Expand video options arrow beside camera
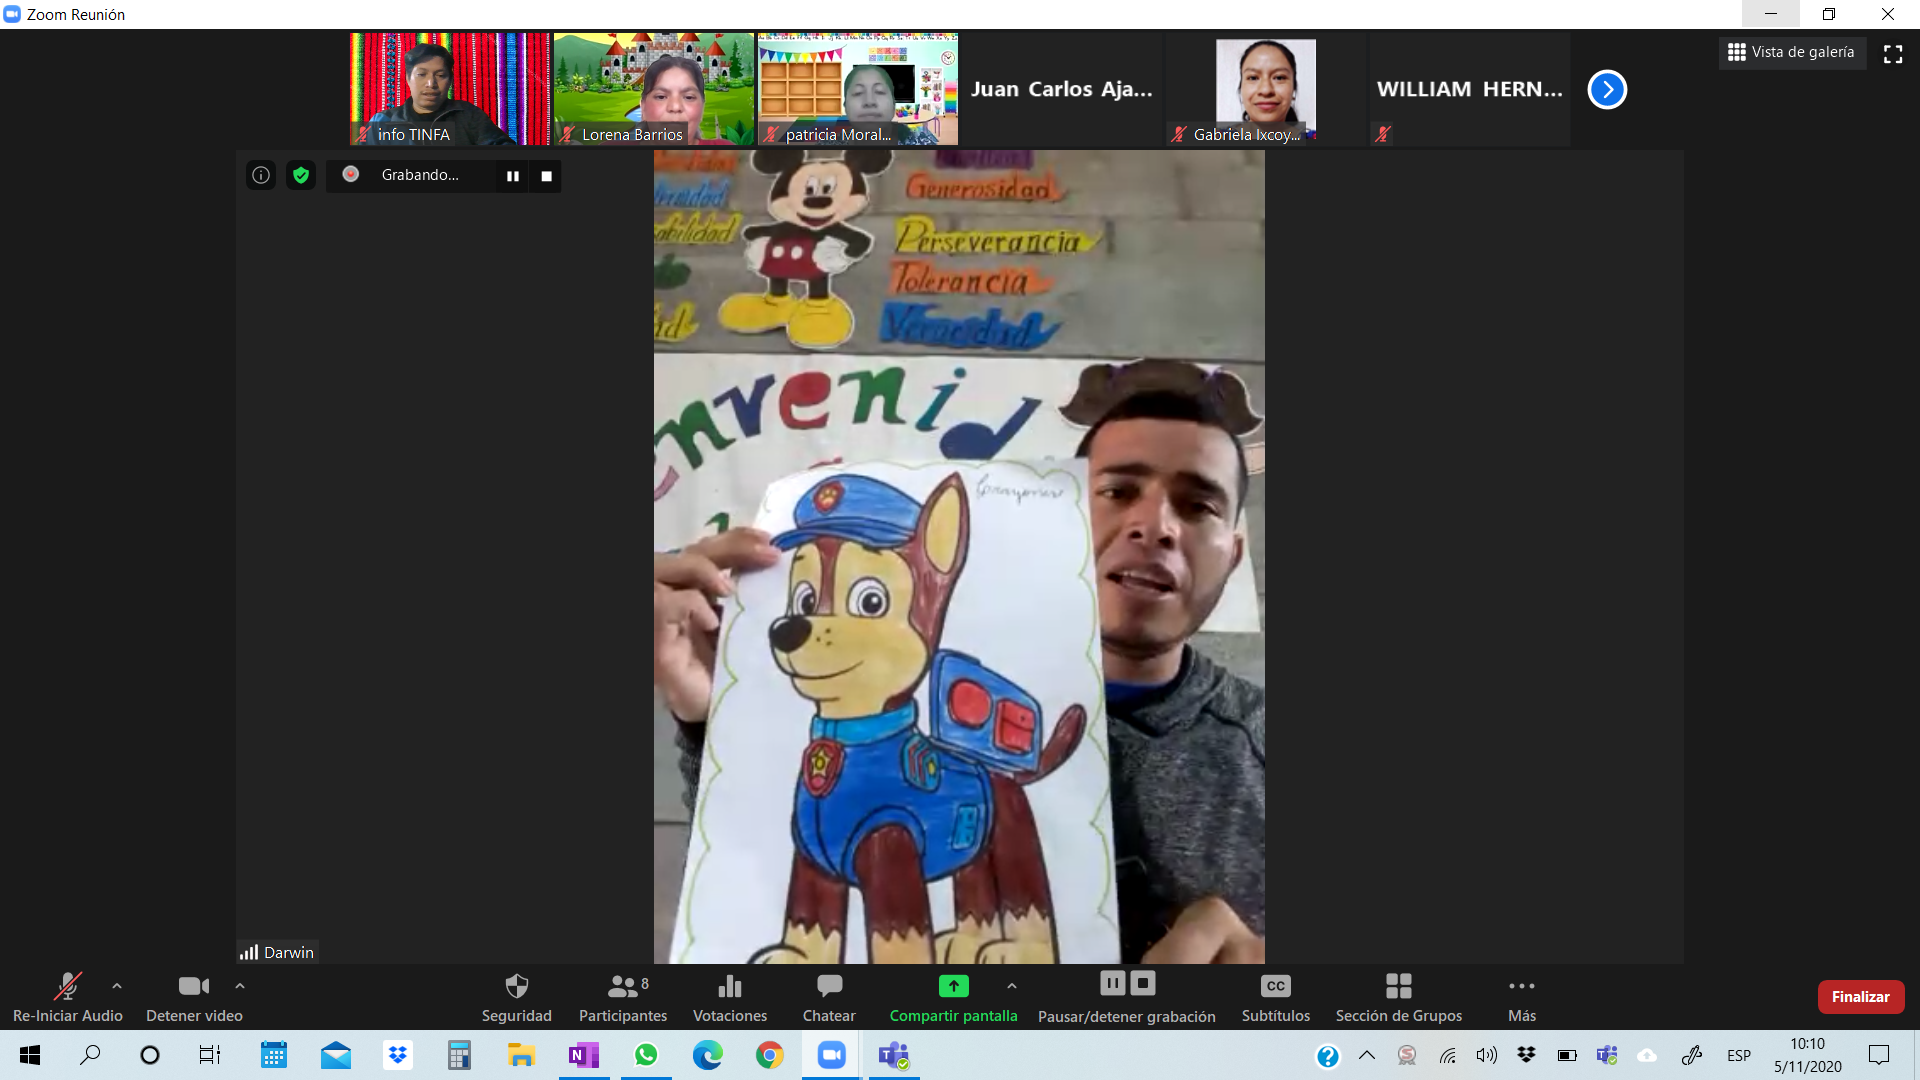Screen dimensions: 1920x1080 pyautogui.click(x=240, y=986)
